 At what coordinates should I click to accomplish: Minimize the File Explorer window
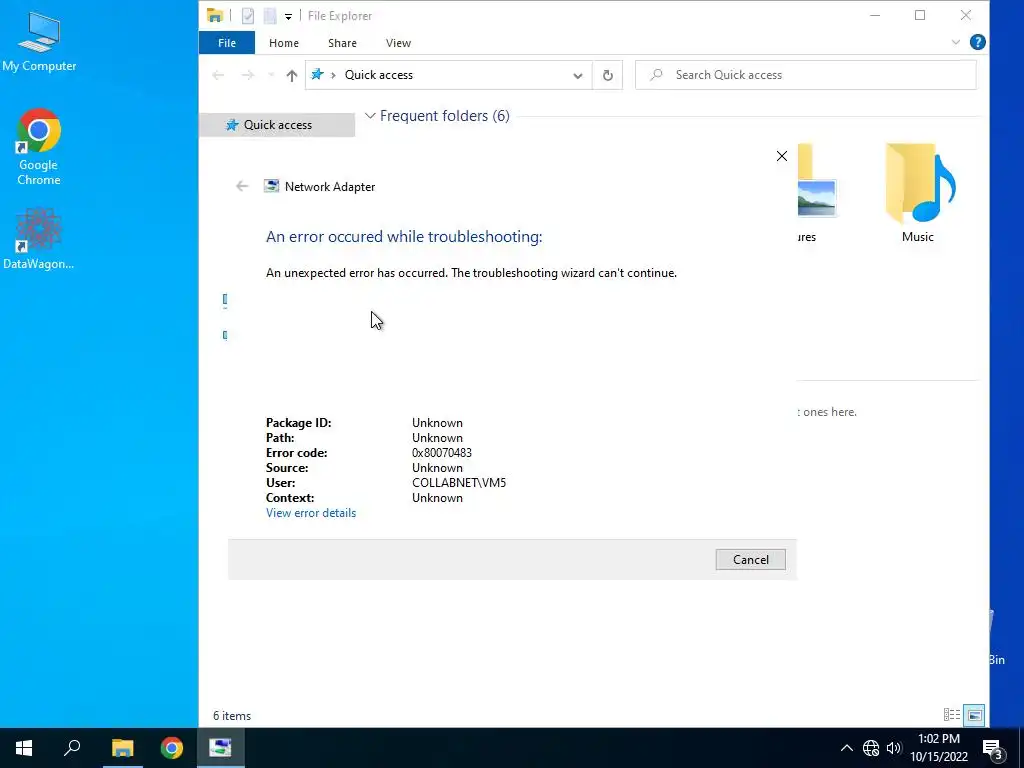874,15
